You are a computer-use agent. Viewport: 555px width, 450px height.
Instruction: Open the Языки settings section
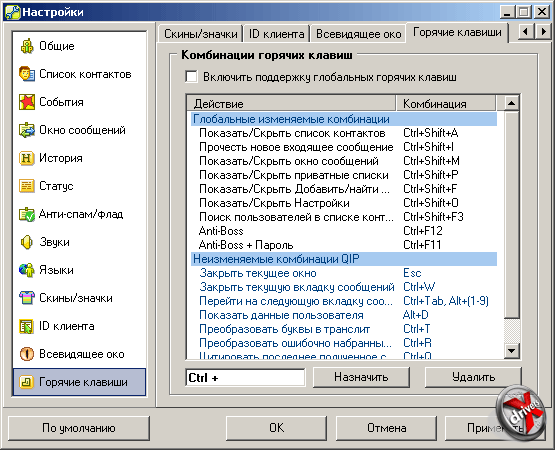[x=80, y=270]
